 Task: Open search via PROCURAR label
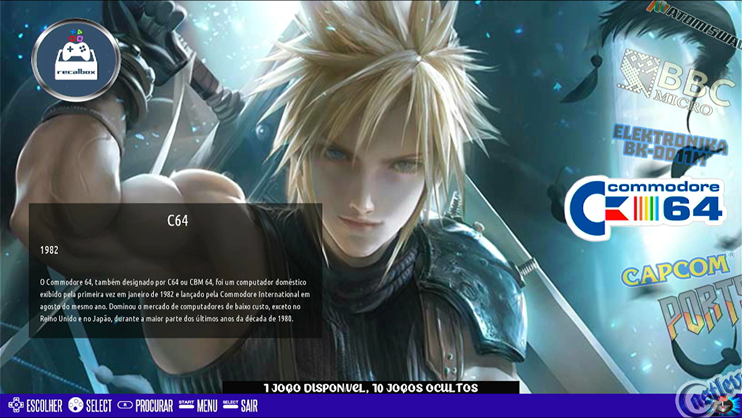tap(154, 406)
